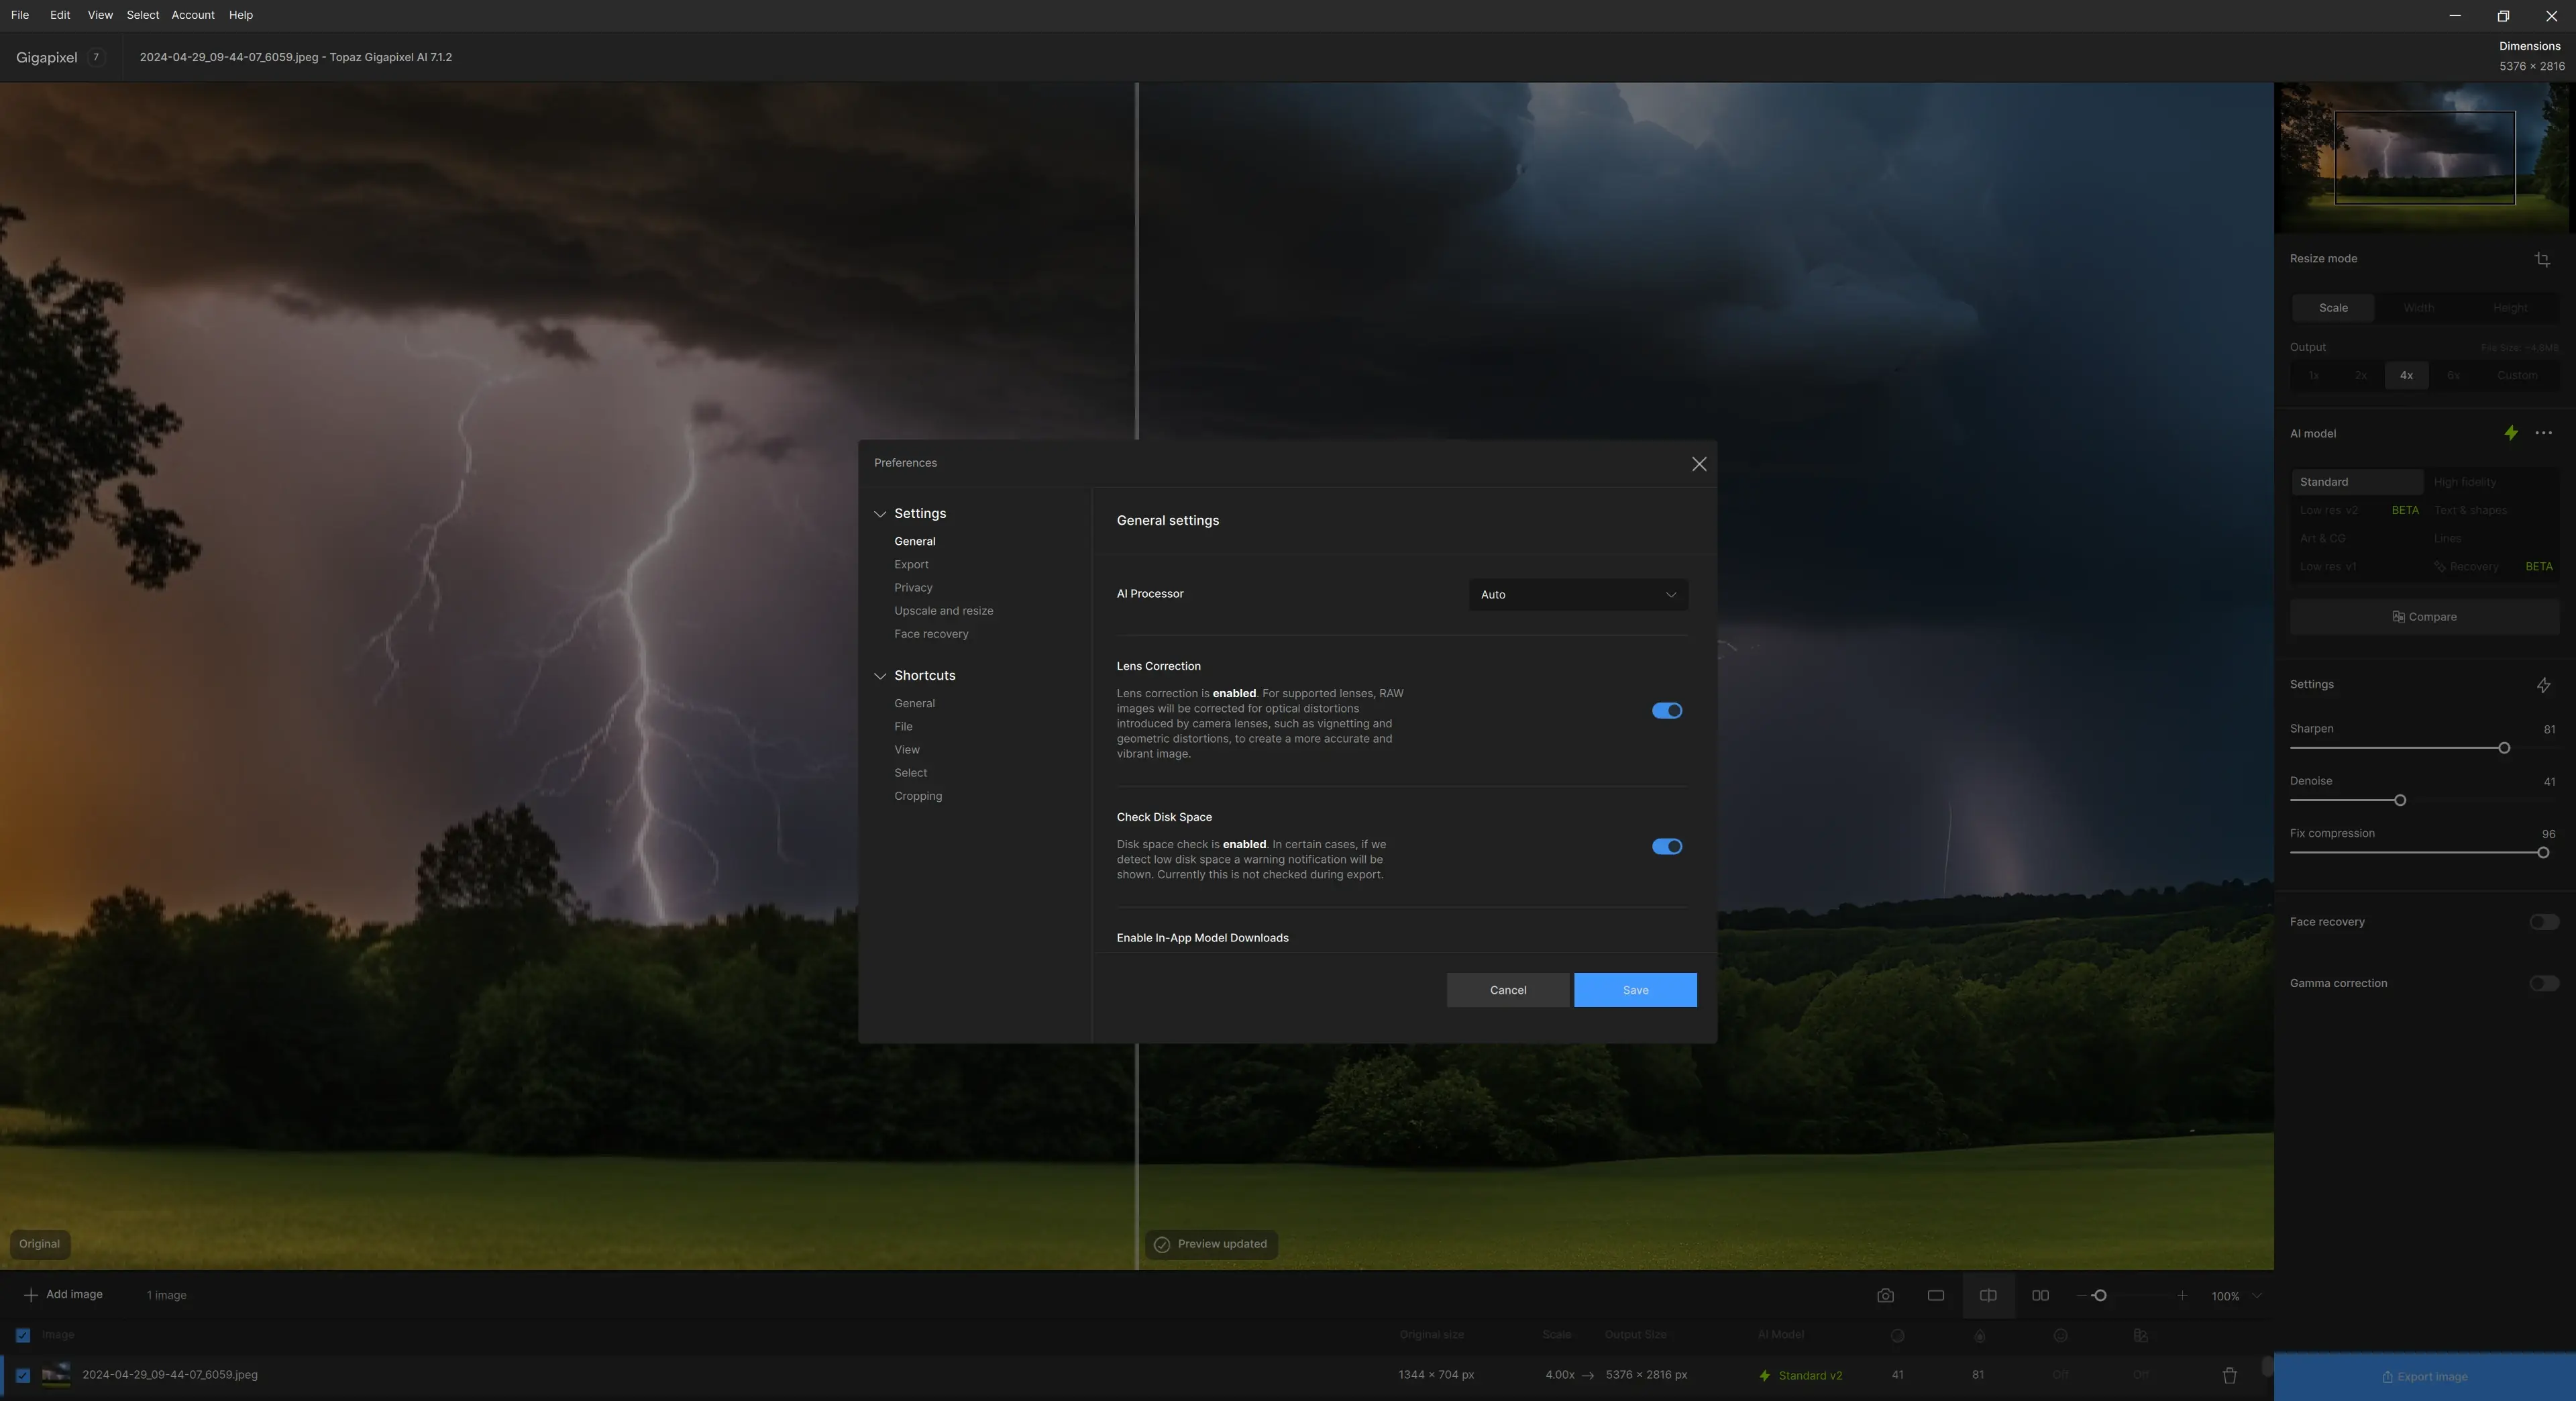Click the lightning auto-settings icon beside Settings
Image resolution: width=2576 pixels, height=1401 pixels.
tap(2543, 685)
